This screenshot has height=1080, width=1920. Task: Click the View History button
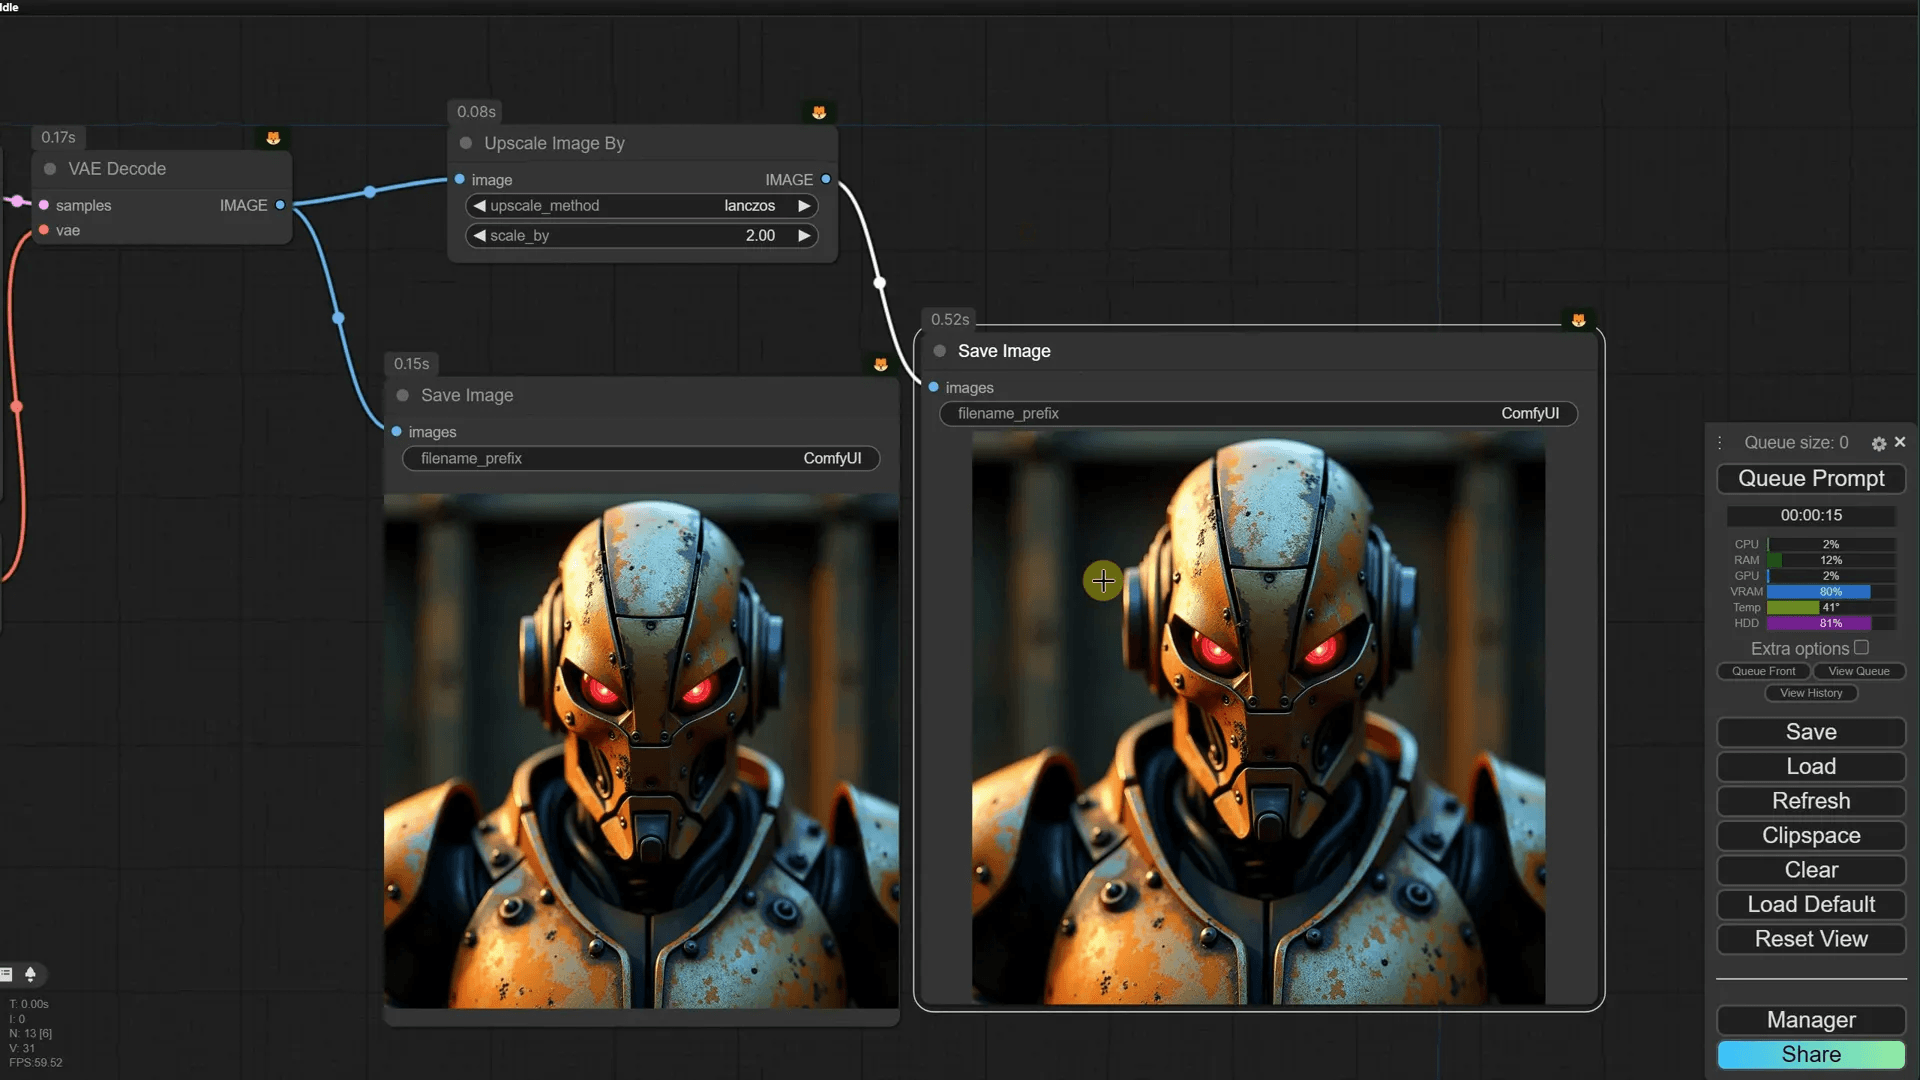[x=1810, y=693]
